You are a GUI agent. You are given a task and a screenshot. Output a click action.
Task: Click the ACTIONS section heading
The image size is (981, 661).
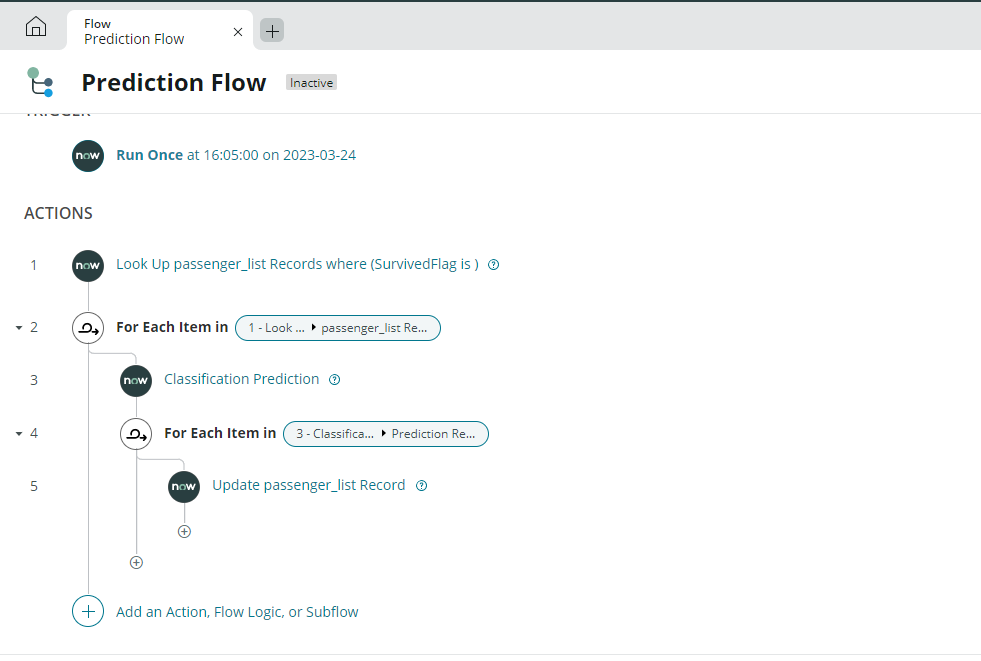tap(58, 213)
